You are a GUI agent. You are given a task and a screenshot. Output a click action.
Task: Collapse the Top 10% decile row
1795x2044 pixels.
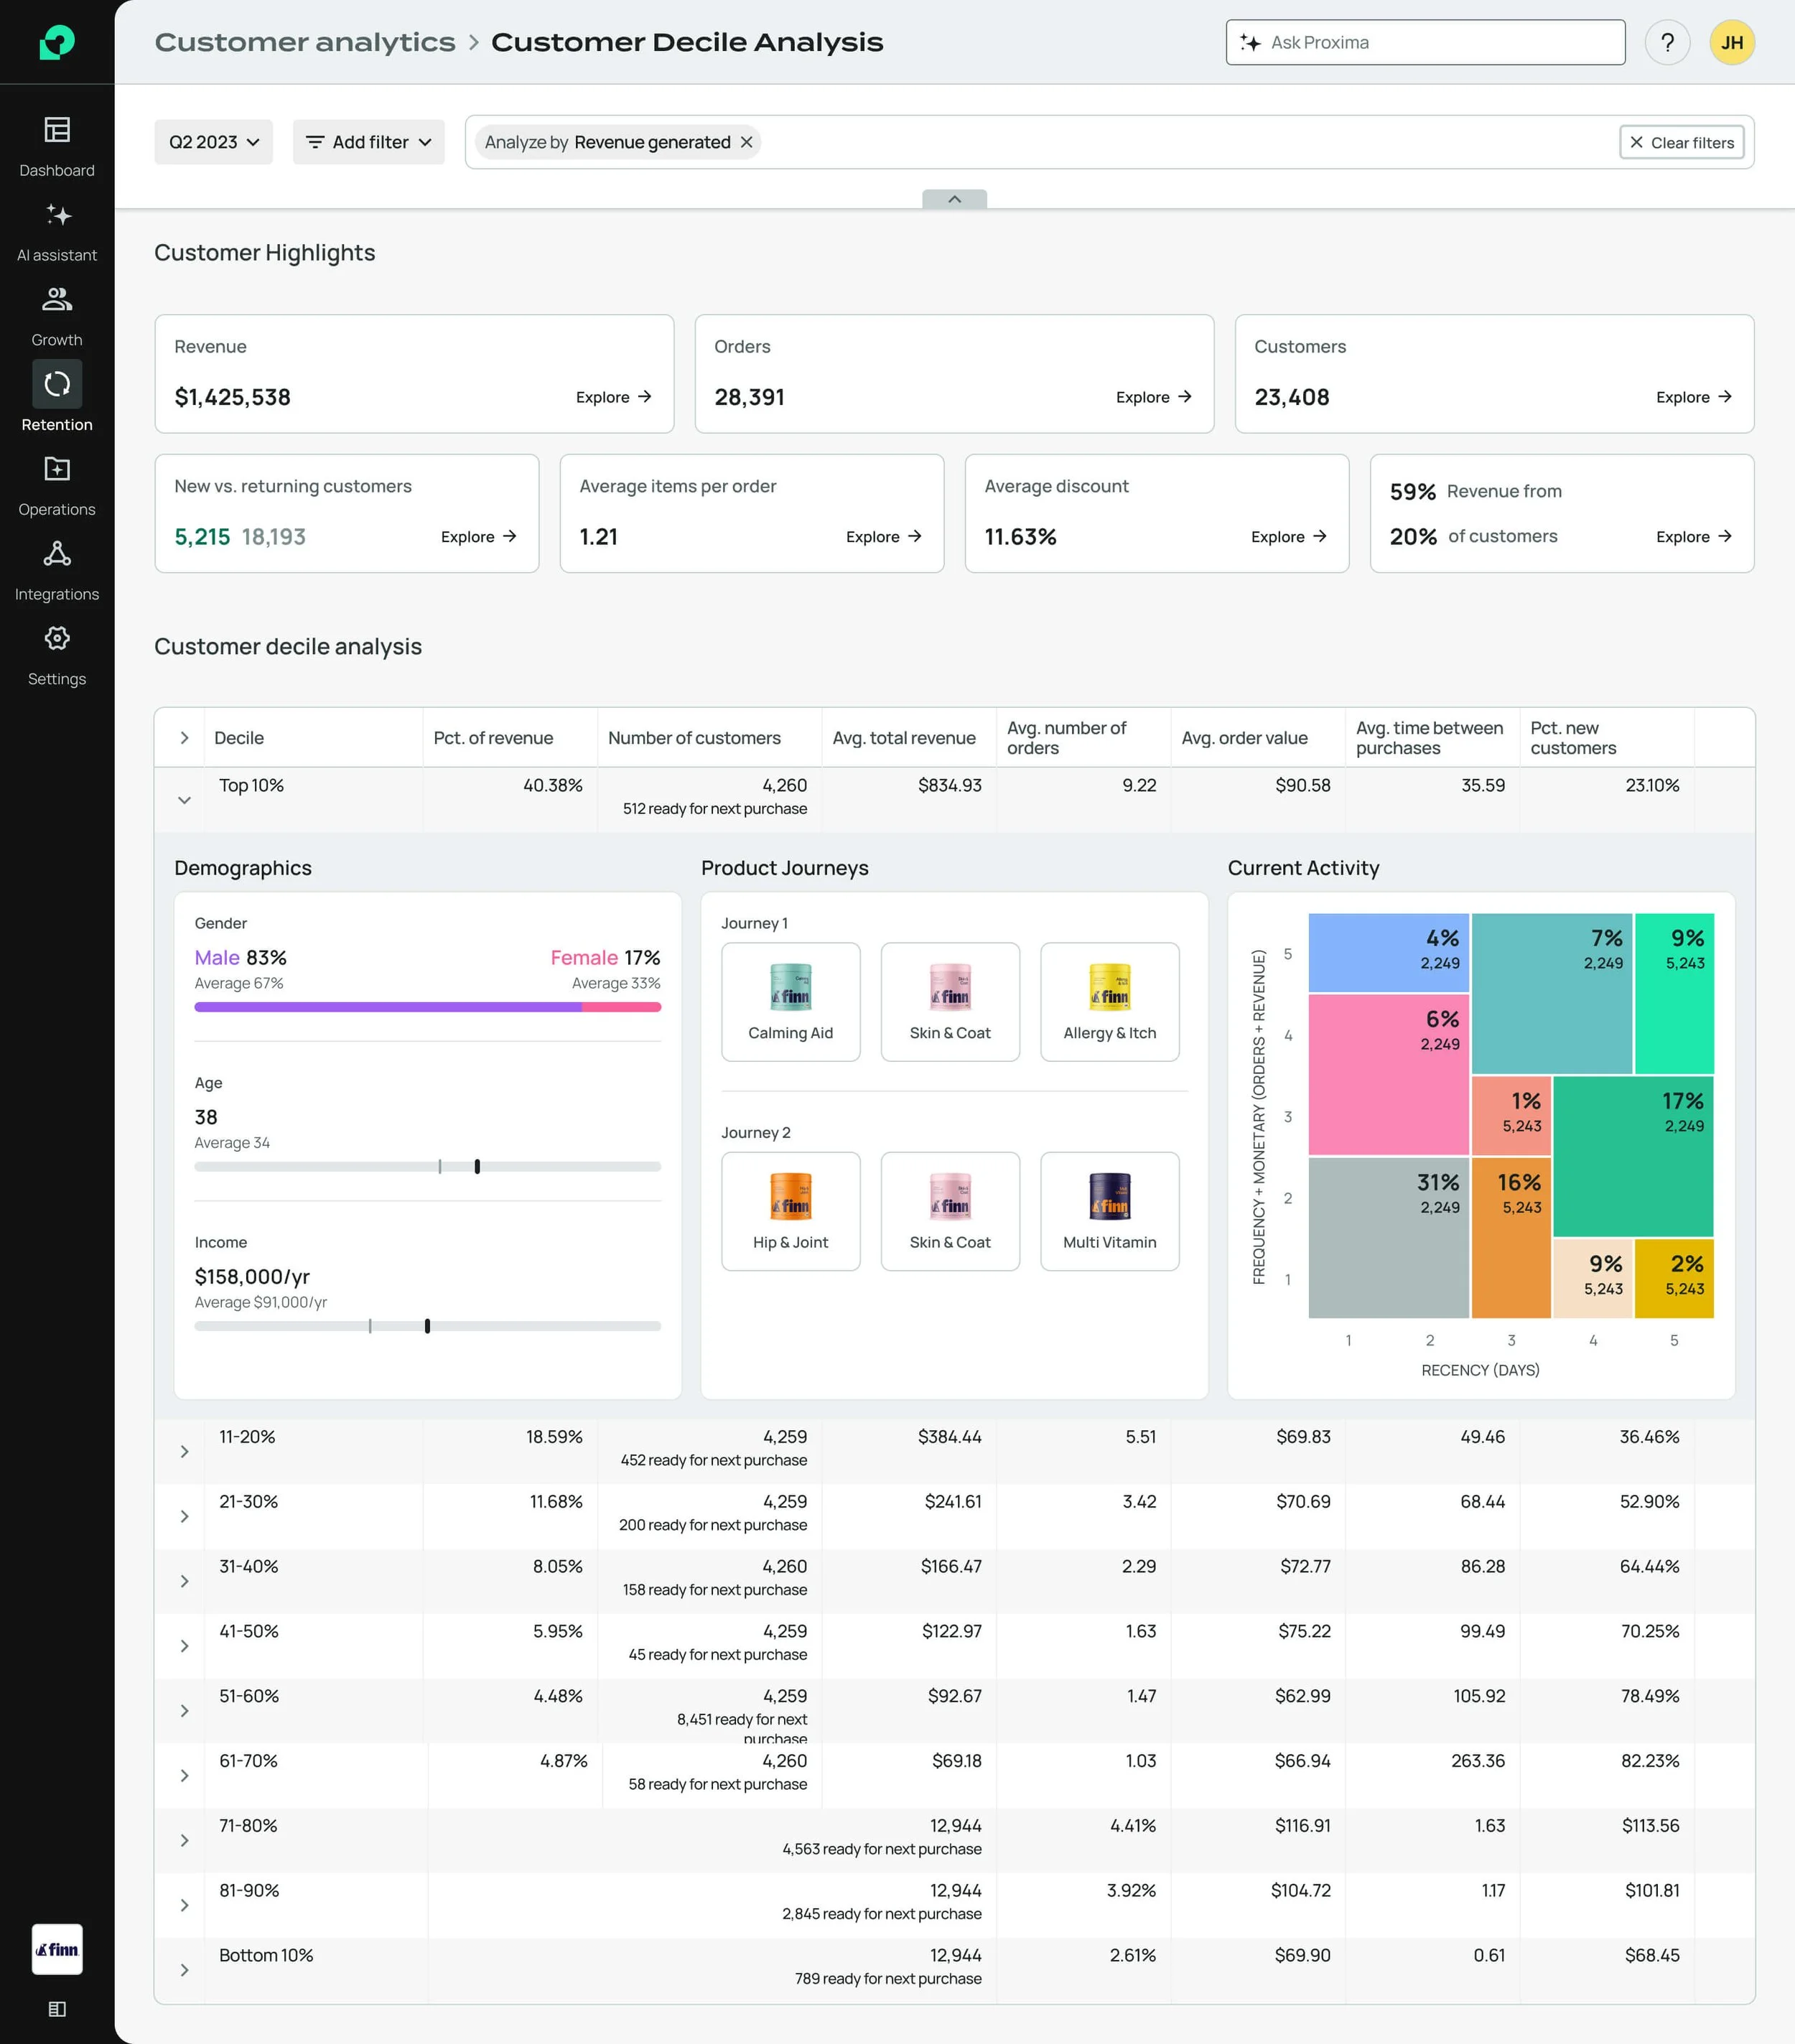coord(184,800)
